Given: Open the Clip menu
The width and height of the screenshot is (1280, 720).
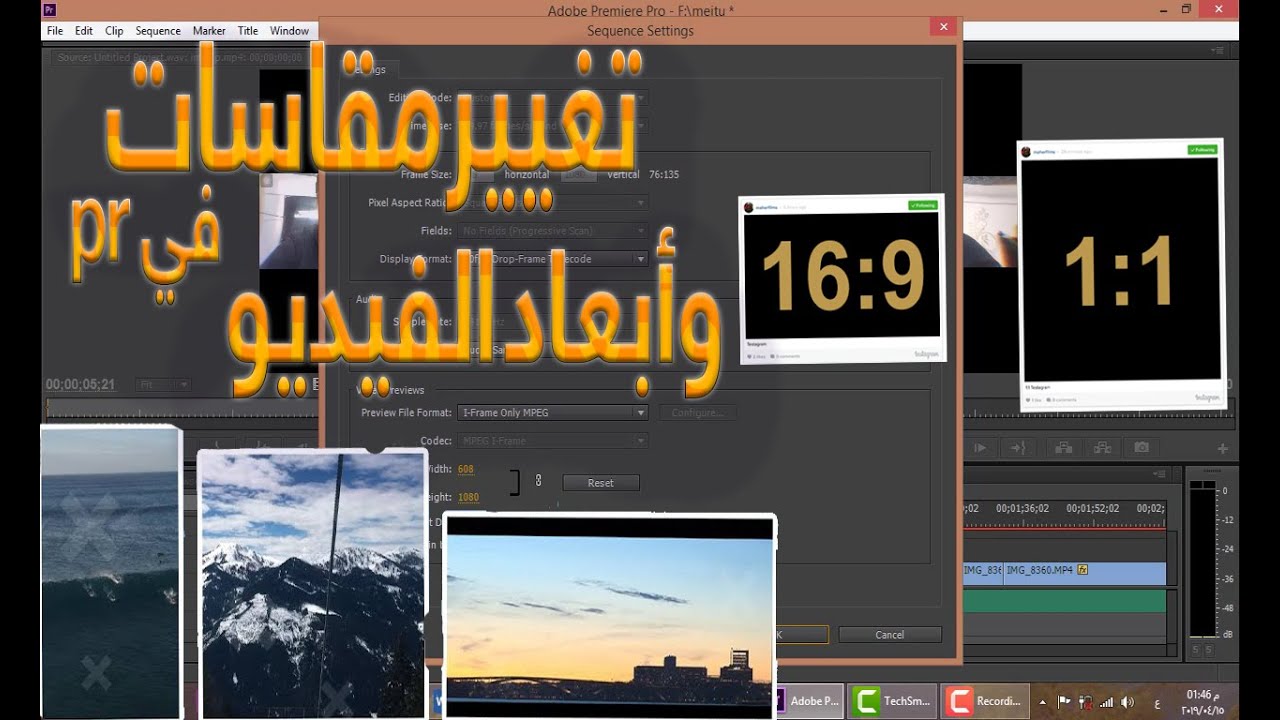Looking at the screenshot, I should coord(114,31).
